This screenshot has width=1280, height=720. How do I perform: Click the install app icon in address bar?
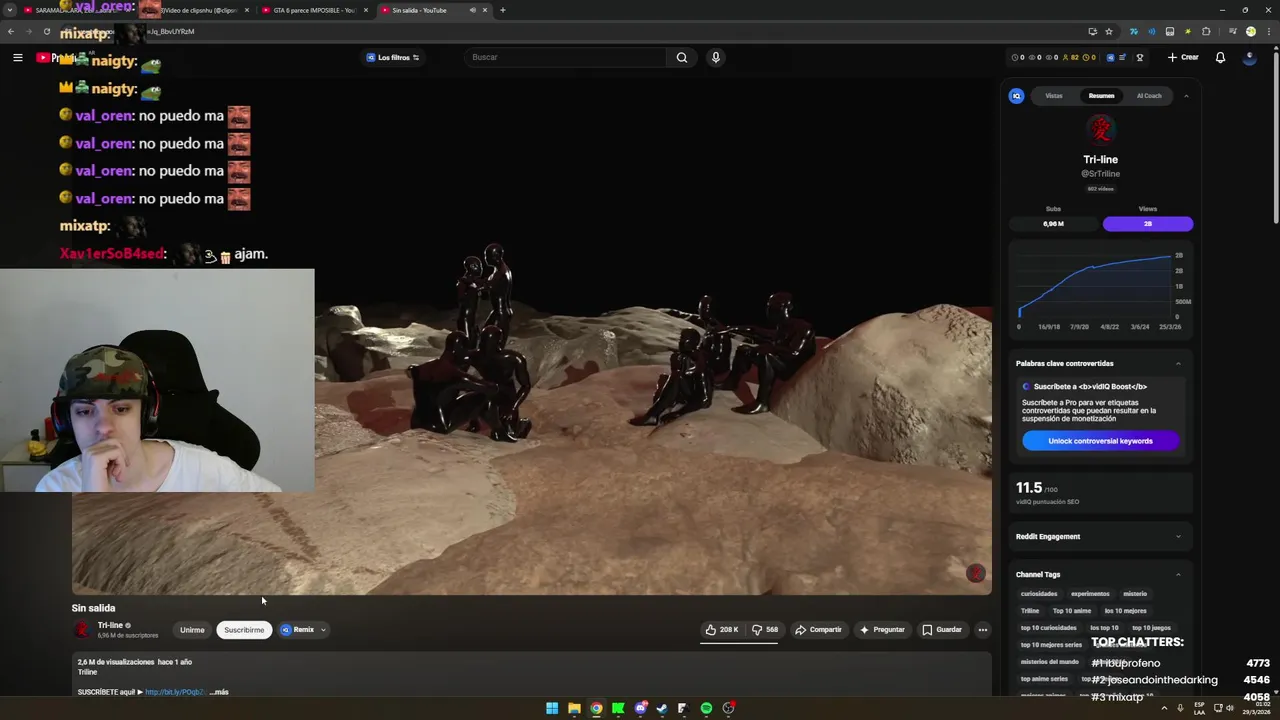pyautogui.click(x=1092, y=31)
